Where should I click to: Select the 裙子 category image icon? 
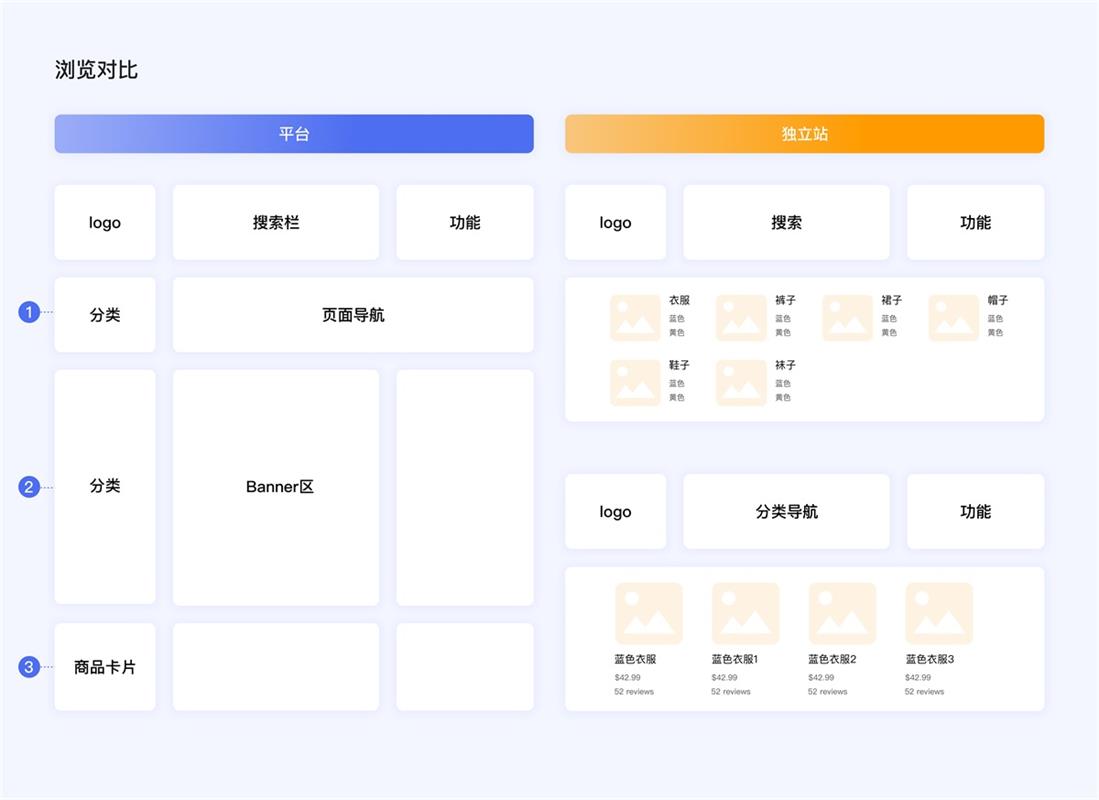click(847, 318)
